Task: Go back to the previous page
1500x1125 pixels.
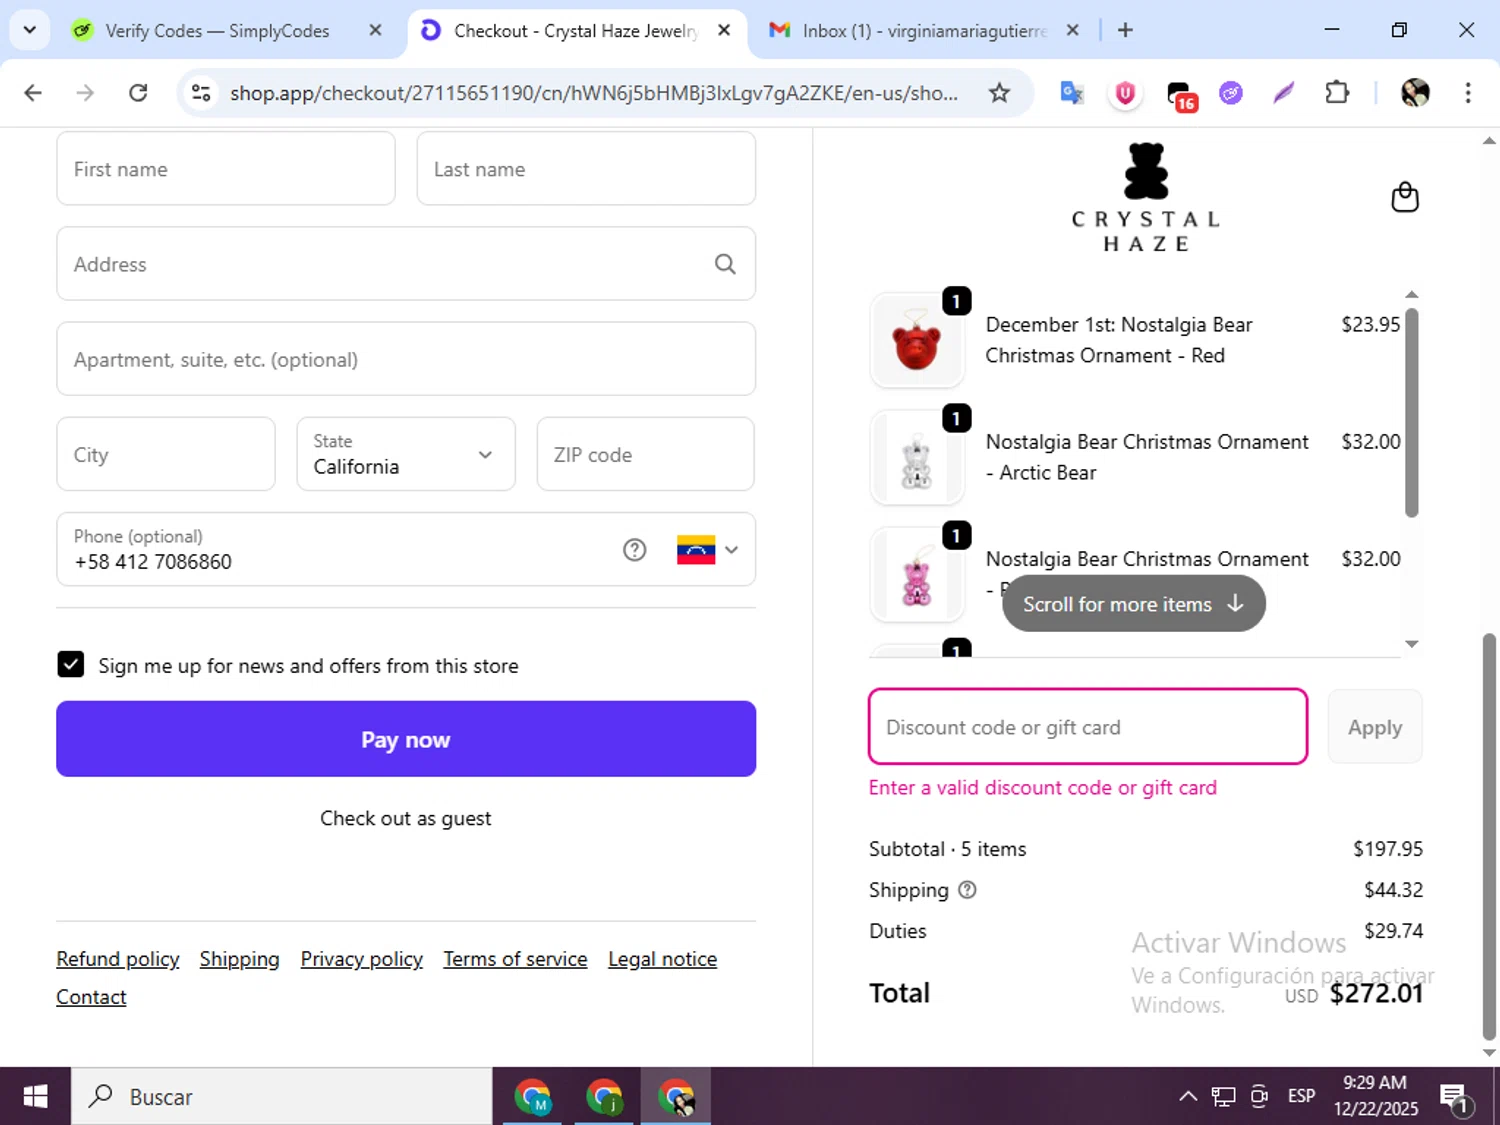Action: 33,93
